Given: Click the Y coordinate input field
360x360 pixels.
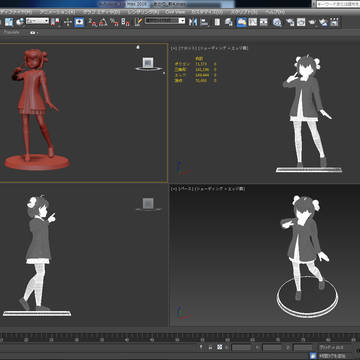Looking at the screenshot, I should [x=272, y=347].
